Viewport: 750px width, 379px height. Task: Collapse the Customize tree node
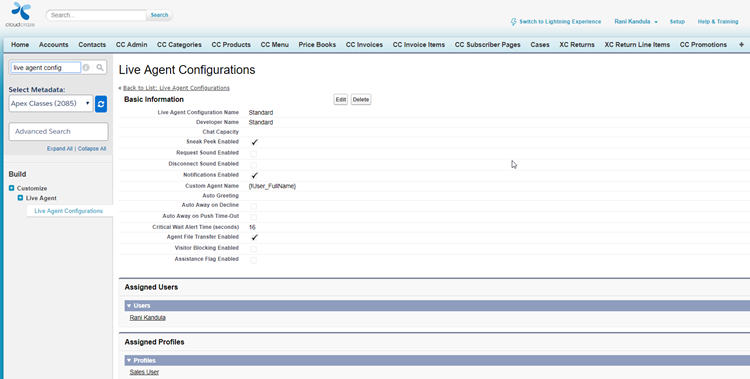(11, 188)
